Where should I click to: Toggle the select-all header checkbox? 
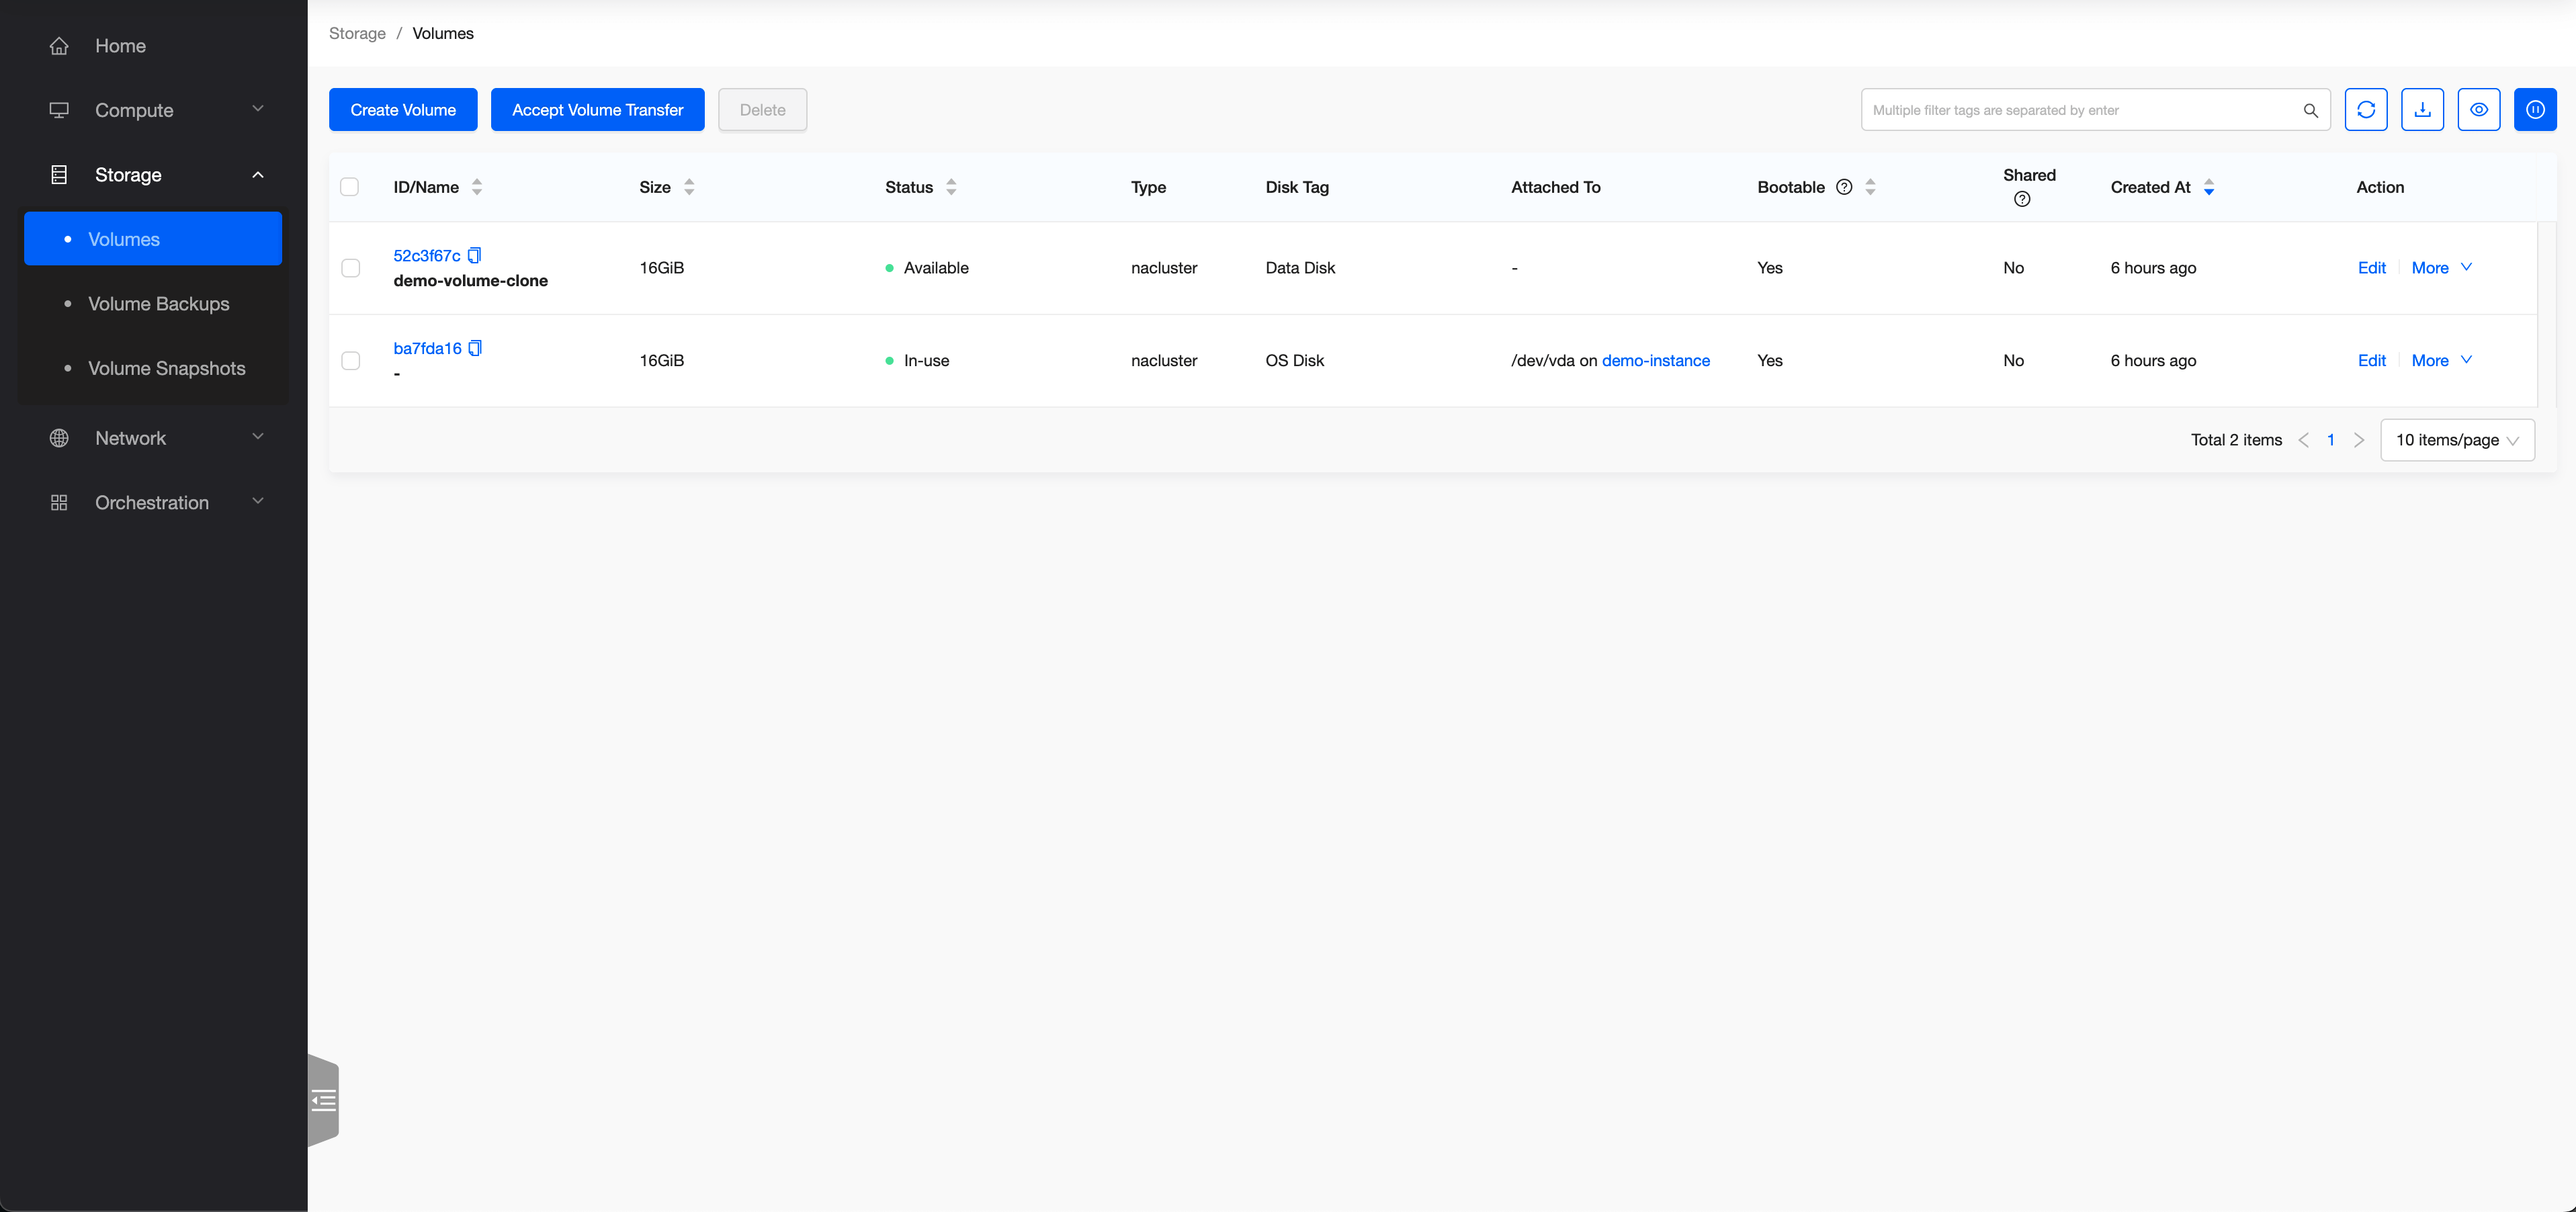(x=349, y=187)
